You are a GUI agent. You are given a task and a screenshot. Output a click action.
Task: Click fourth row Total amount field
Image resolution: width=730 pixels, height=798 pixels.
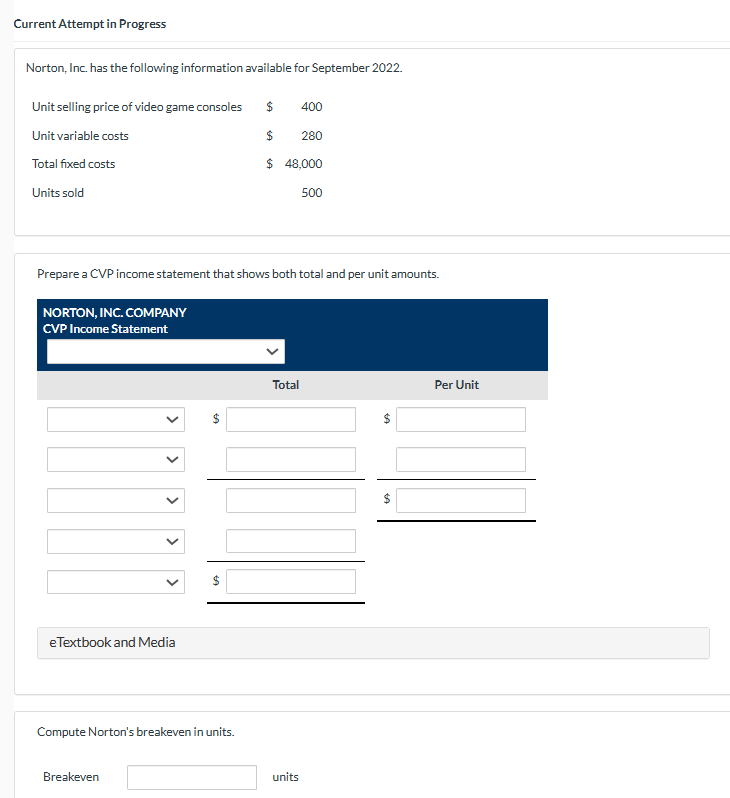[291, 541]
